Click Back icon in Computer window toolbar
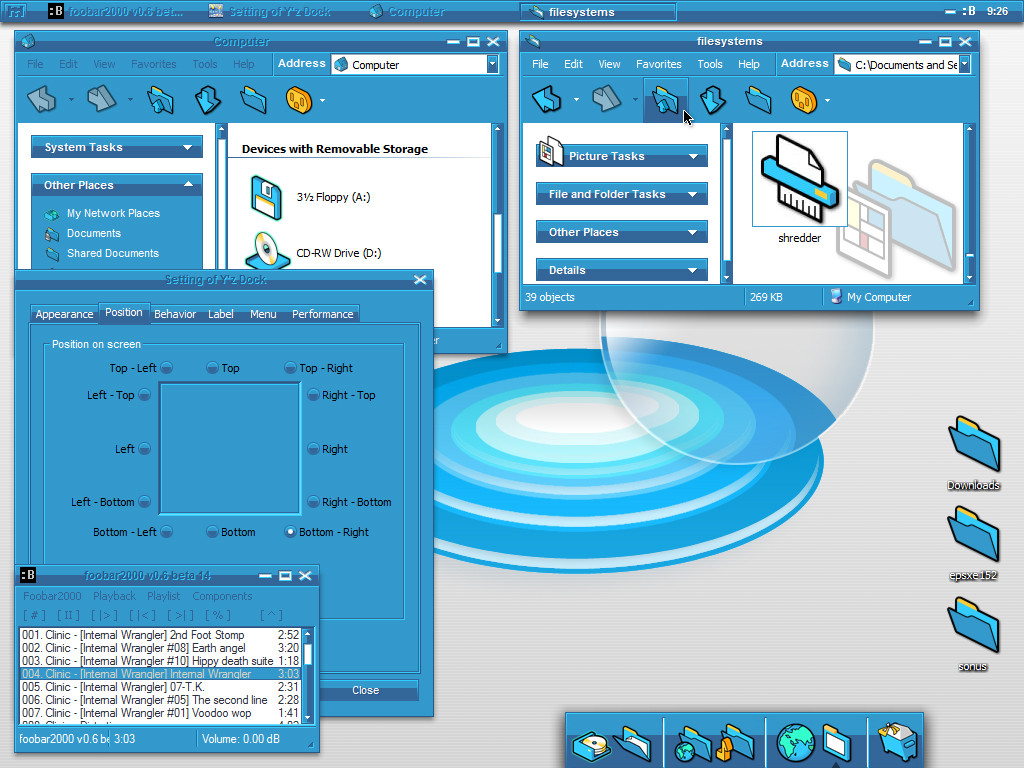This screenshot has width=1024, height=768. pyautogui.click(x=42, y=100)
